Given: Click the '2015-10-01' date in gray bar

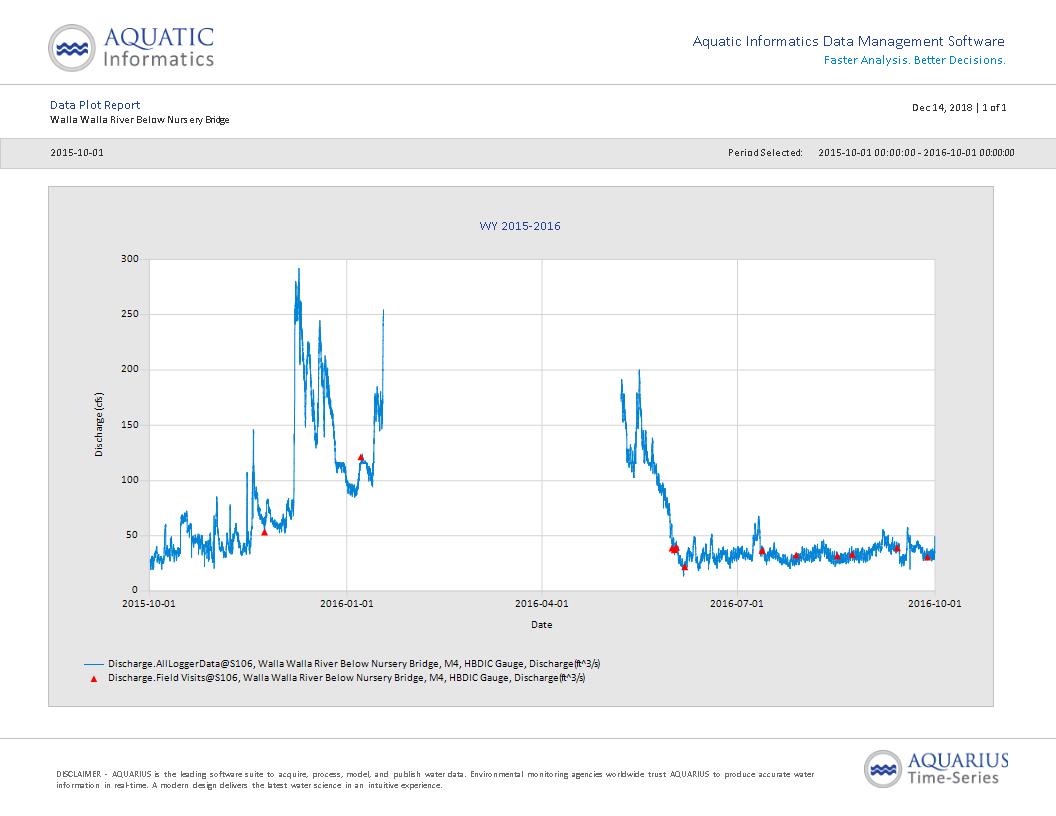Looking at the screenshot, I should point(77,153).
